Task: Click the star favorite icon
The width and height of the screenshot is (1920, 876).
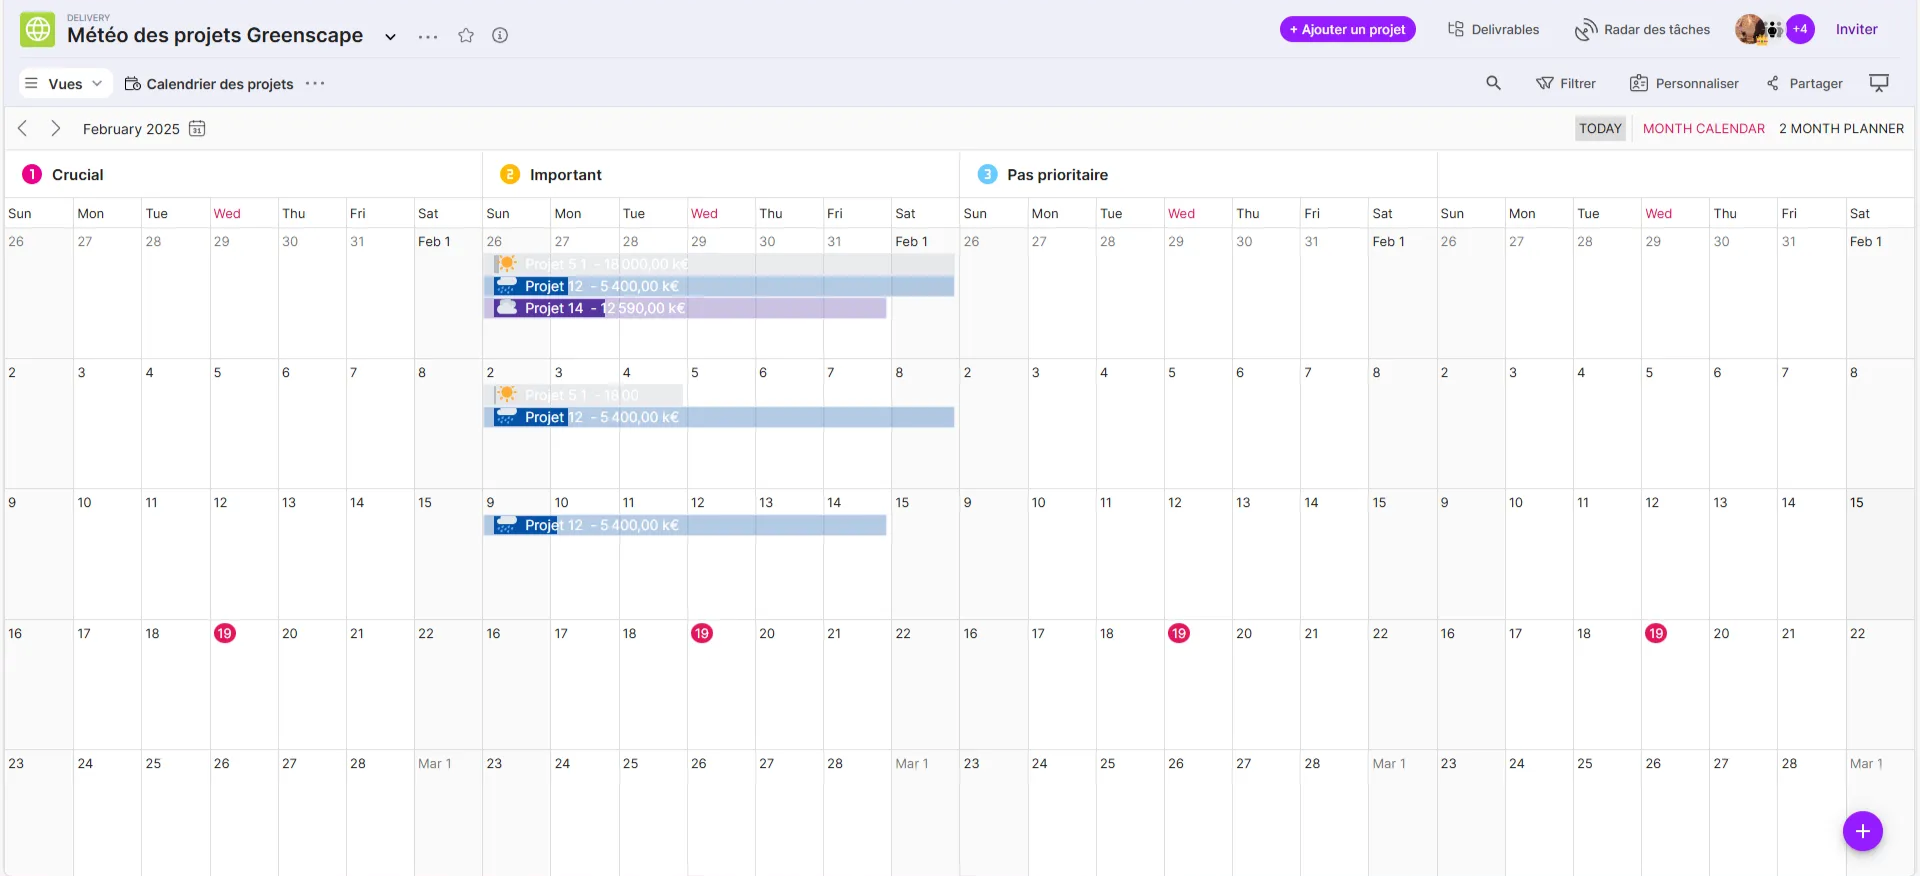Action: 466,36
